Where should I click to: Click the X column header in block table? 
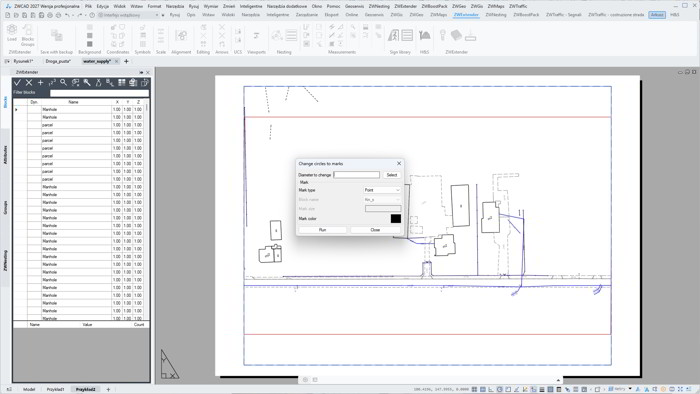point(117,102)
